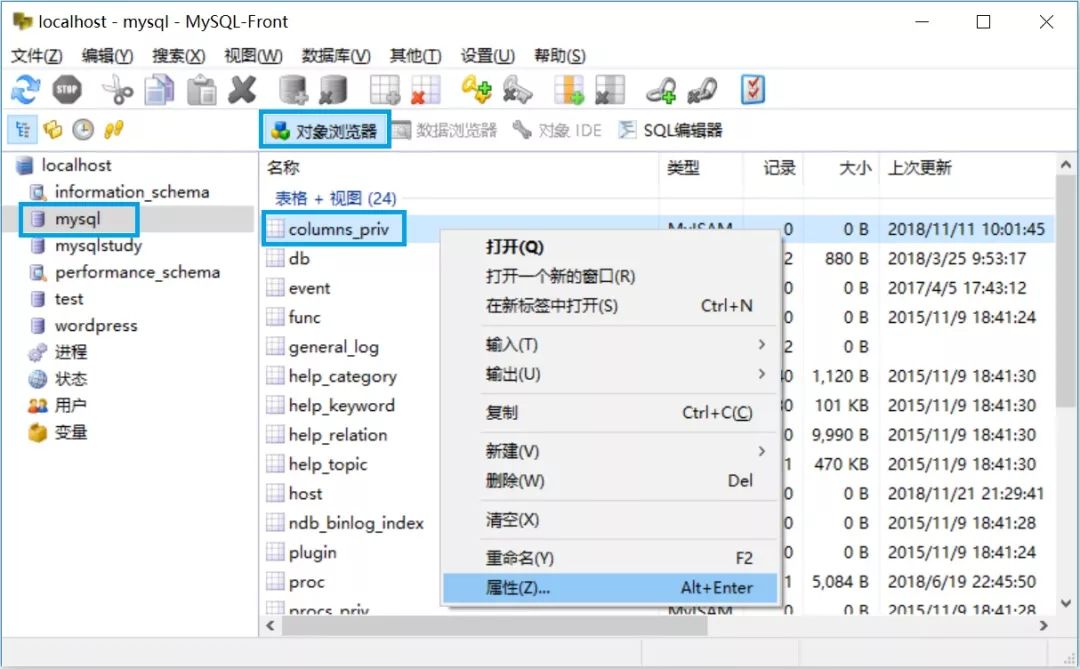
Task: Open the 编辑(Y) menu
Action: [x=107, y=56]
